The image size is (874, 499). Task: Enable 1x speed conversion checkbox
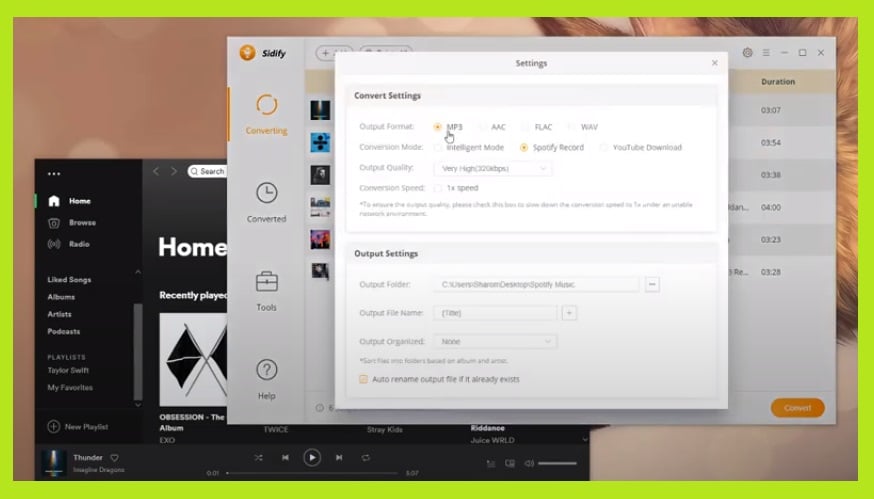pos(438,188)
